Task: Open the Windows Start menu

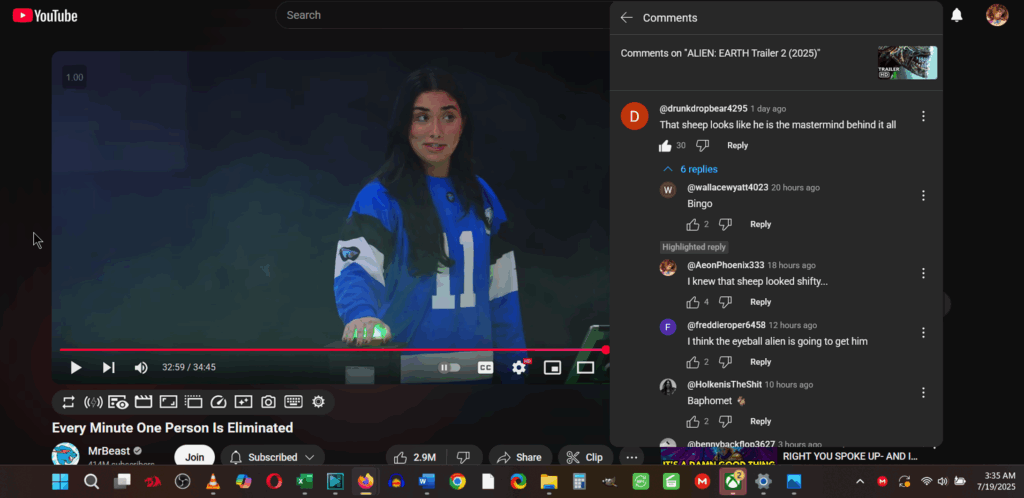Action: point(60,482)
